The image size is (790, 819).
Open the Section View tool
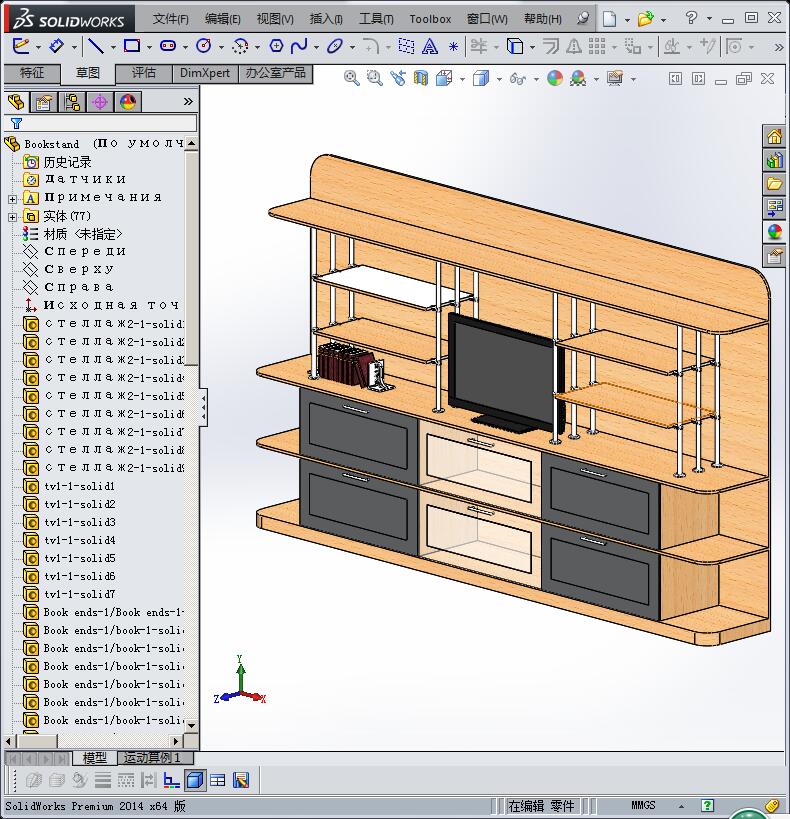click(420, 78)
